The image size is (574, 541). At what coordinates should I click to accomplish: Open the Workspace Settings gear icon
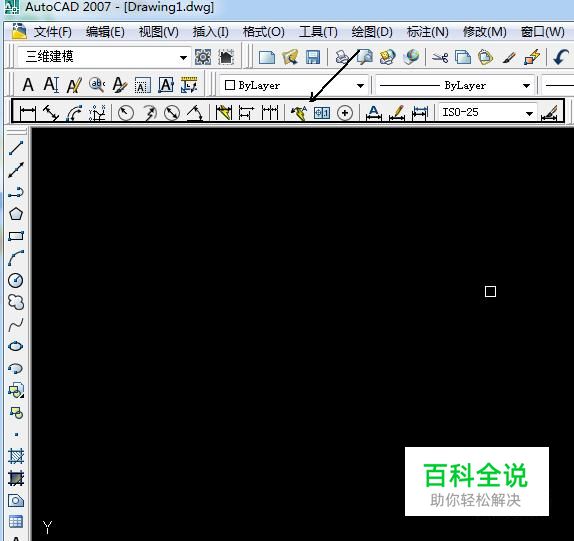click(x=203, y=57)
